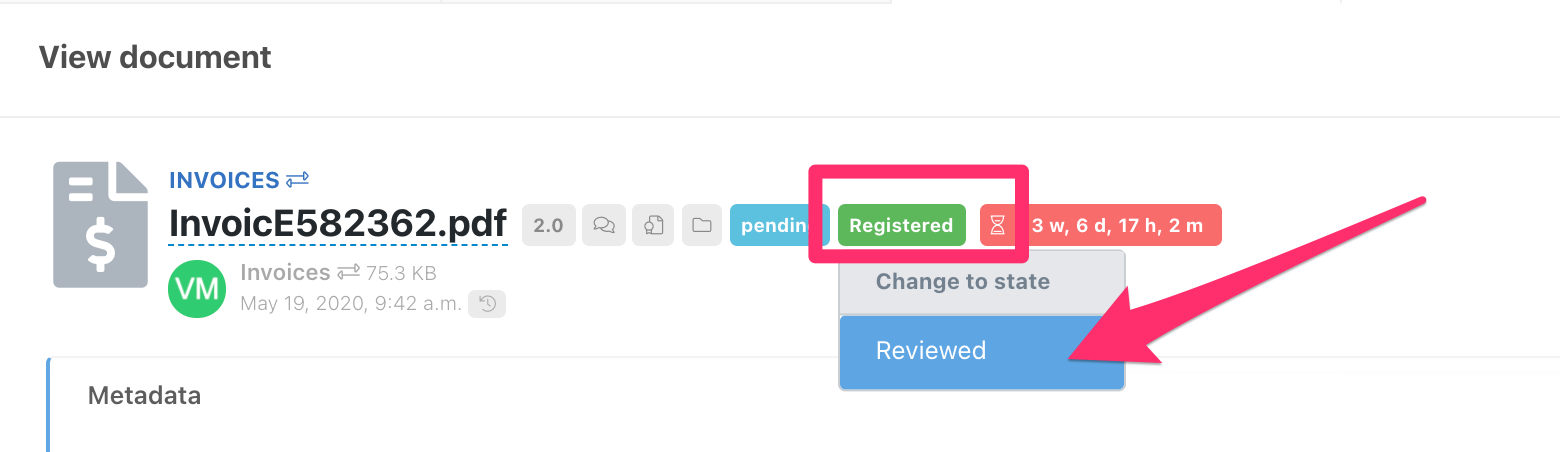Viewport: 1560px width, 452px height.
Task: Click the May 19, 2020 upload date
Action: click(x=350, y=303)
